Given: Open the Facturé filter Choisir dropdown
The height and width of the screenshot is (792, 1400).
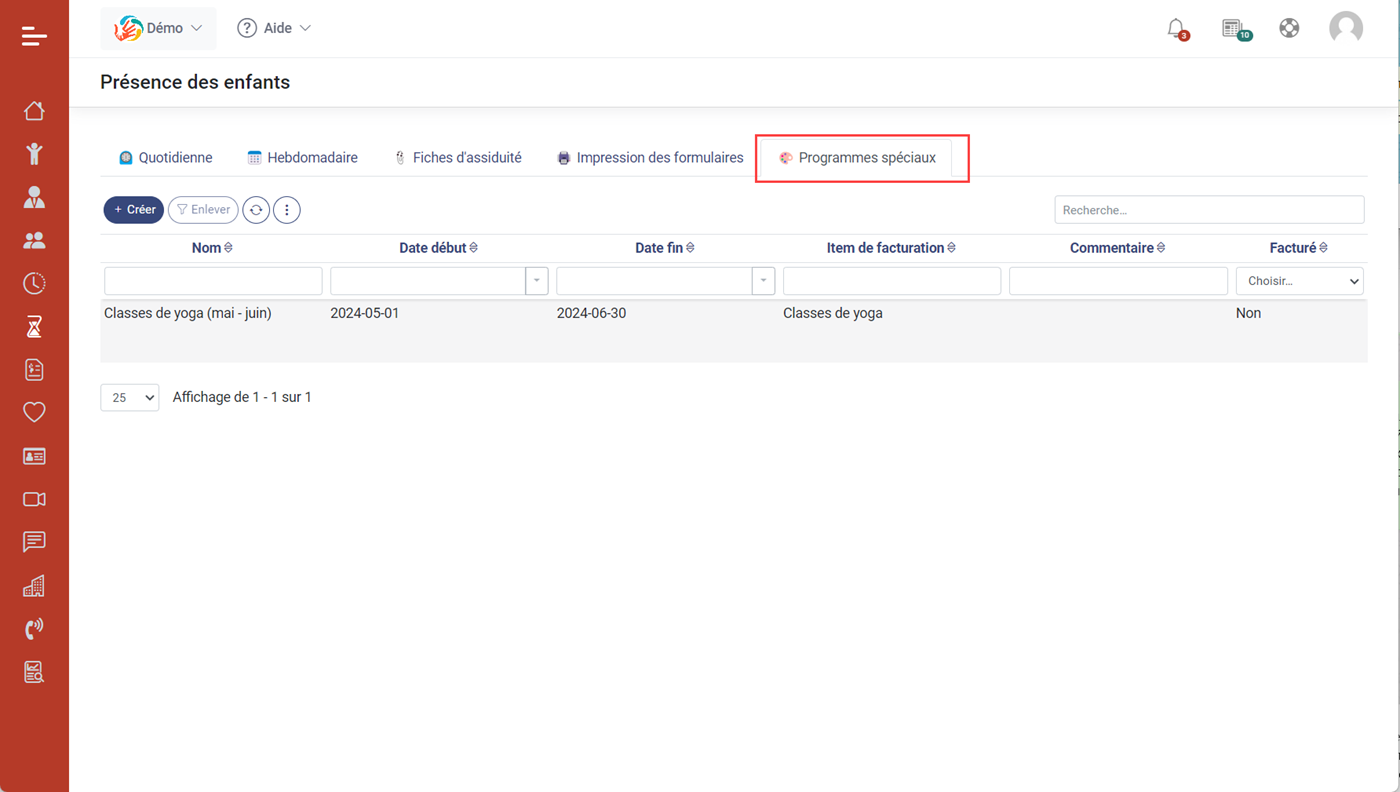Looking at the screenshot, I should point(1299,281).
